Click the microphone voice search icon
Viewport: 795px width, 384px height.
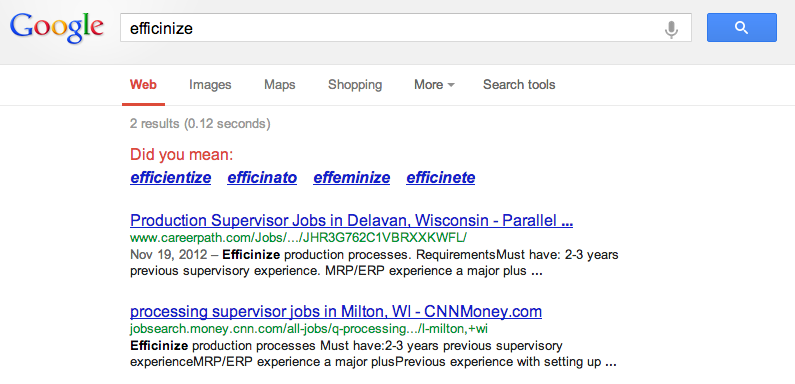pyautogui.click(x=671, y=29)
